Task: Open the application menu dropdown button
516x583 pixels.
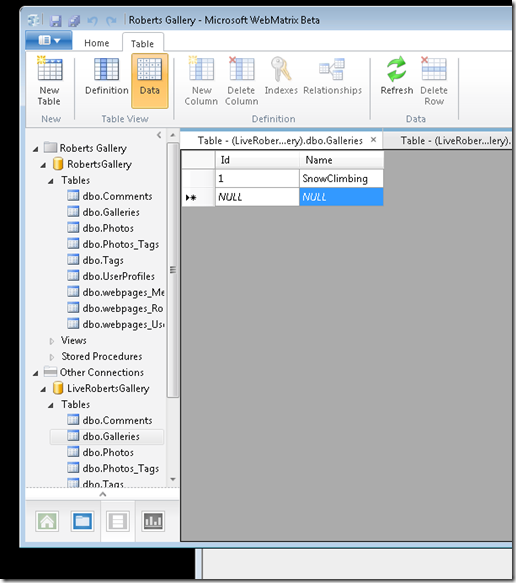Action: pos(49,40)
